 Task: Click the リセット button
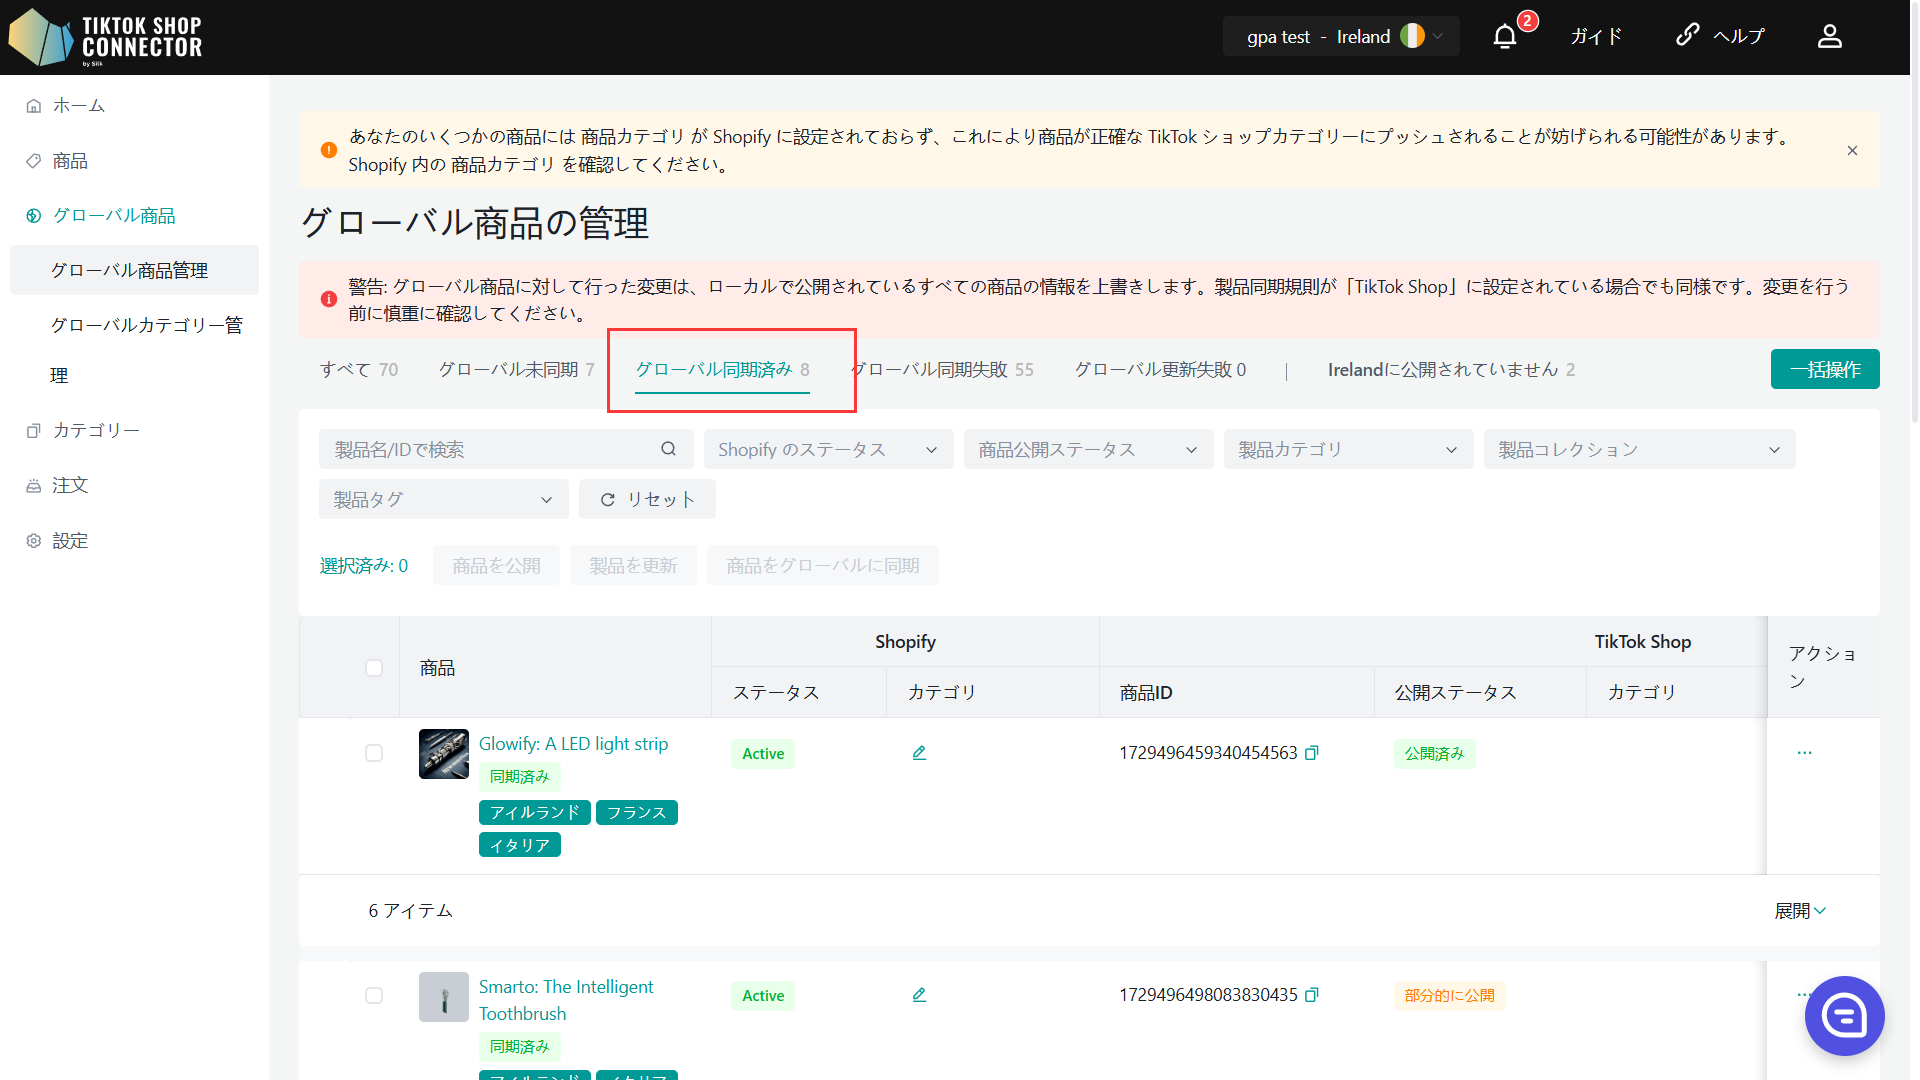(x=647, y=499)
